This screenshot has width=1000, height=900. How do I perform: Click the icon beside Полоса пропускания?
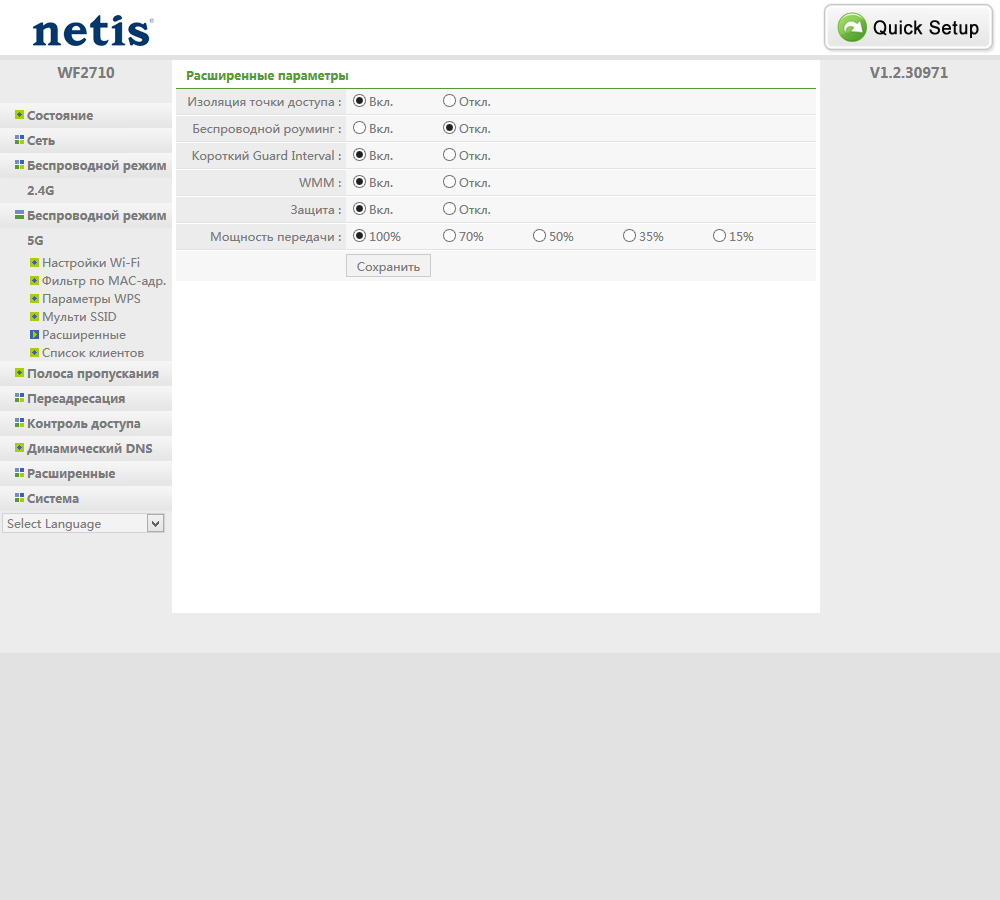click(x=19, y=373)
